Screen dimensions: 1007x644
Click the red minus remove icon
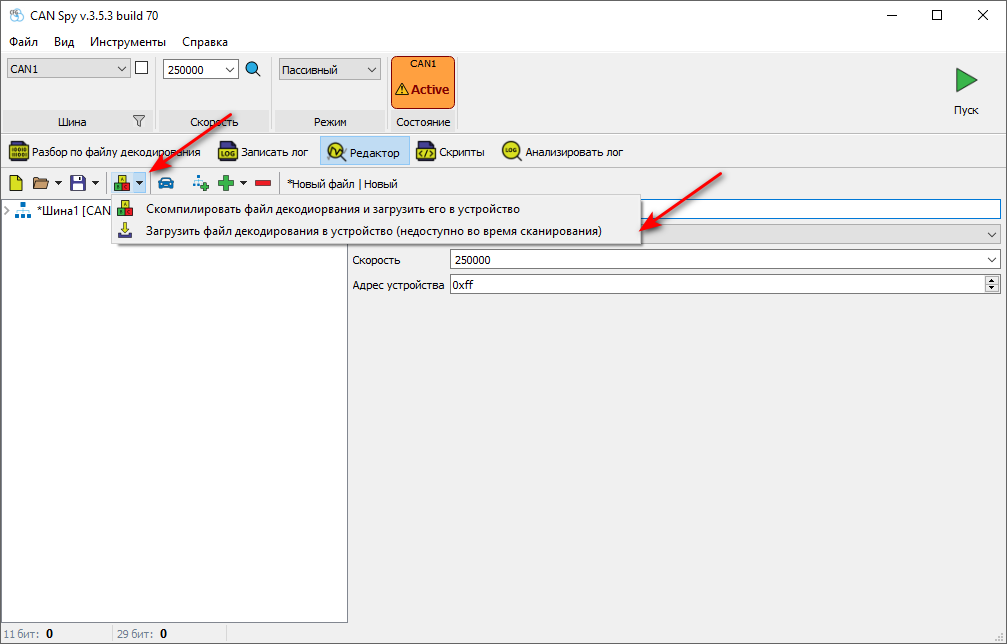pyautogui.click(x=263, y=183)
